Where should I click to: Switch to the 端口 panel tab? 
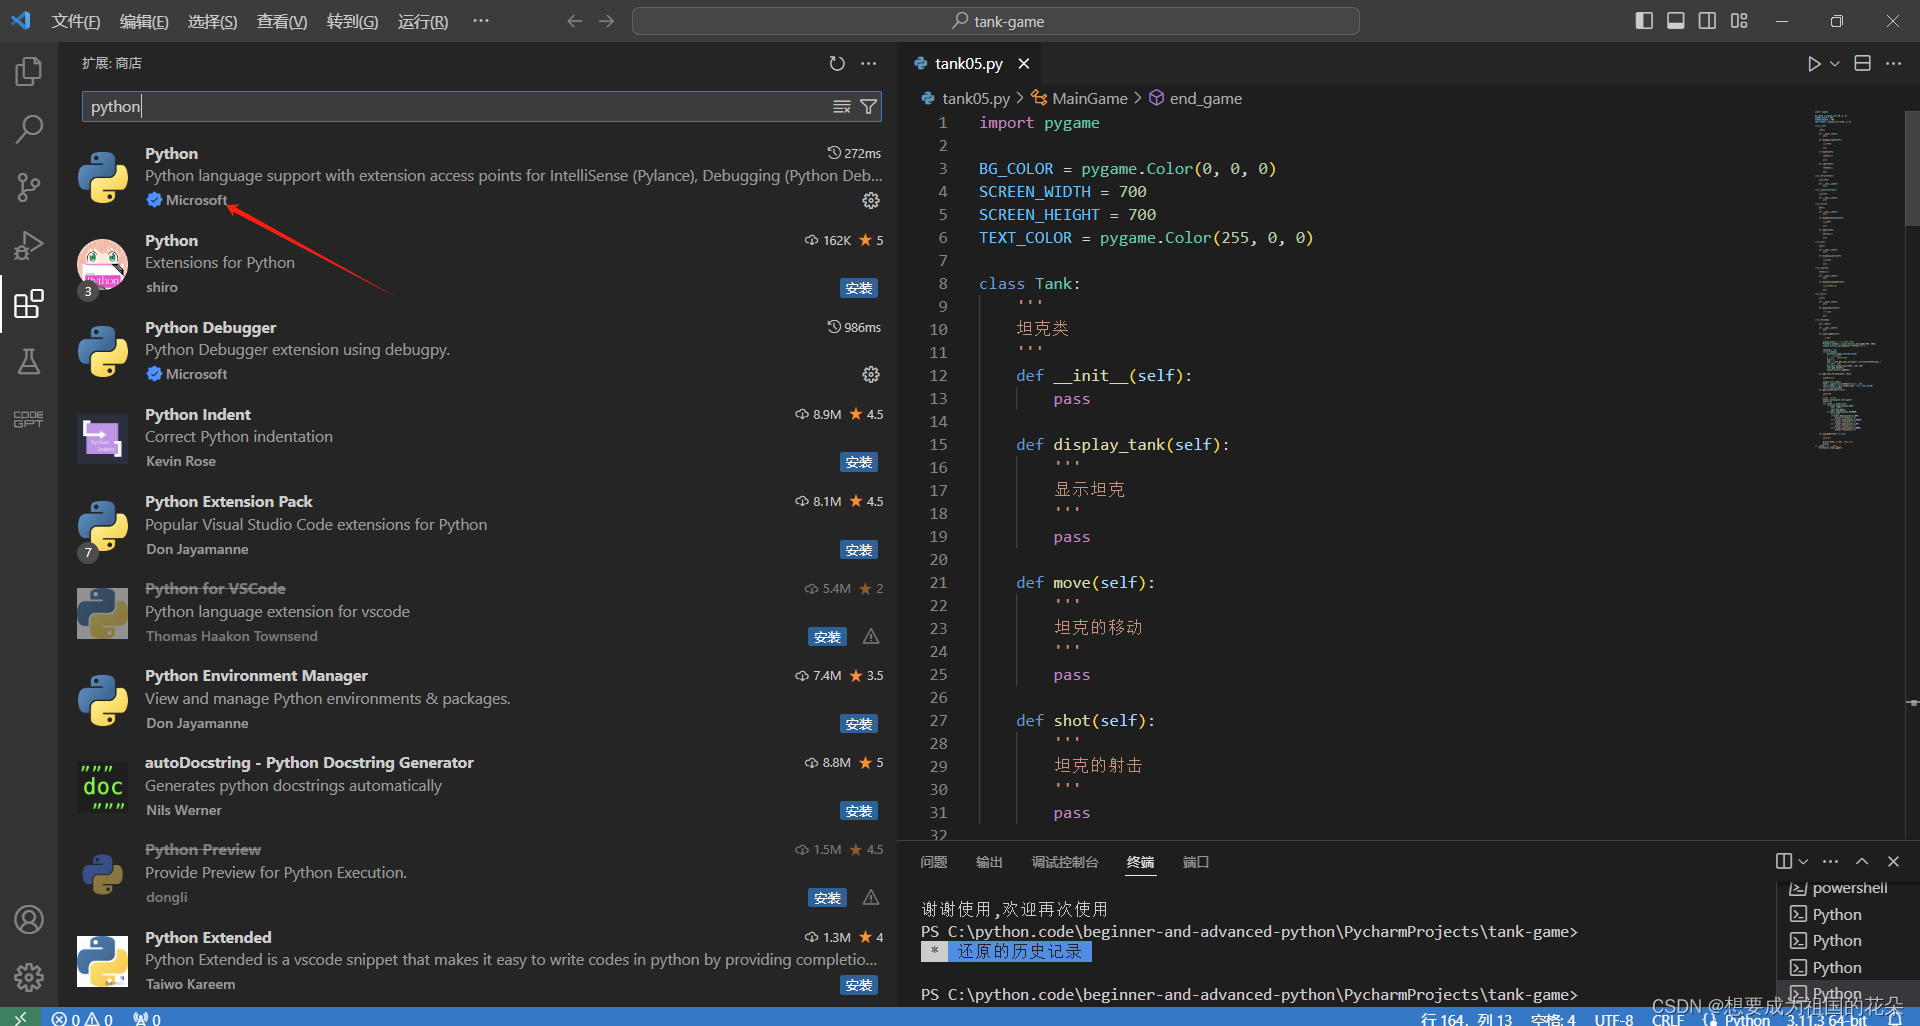click(1196, 862)
